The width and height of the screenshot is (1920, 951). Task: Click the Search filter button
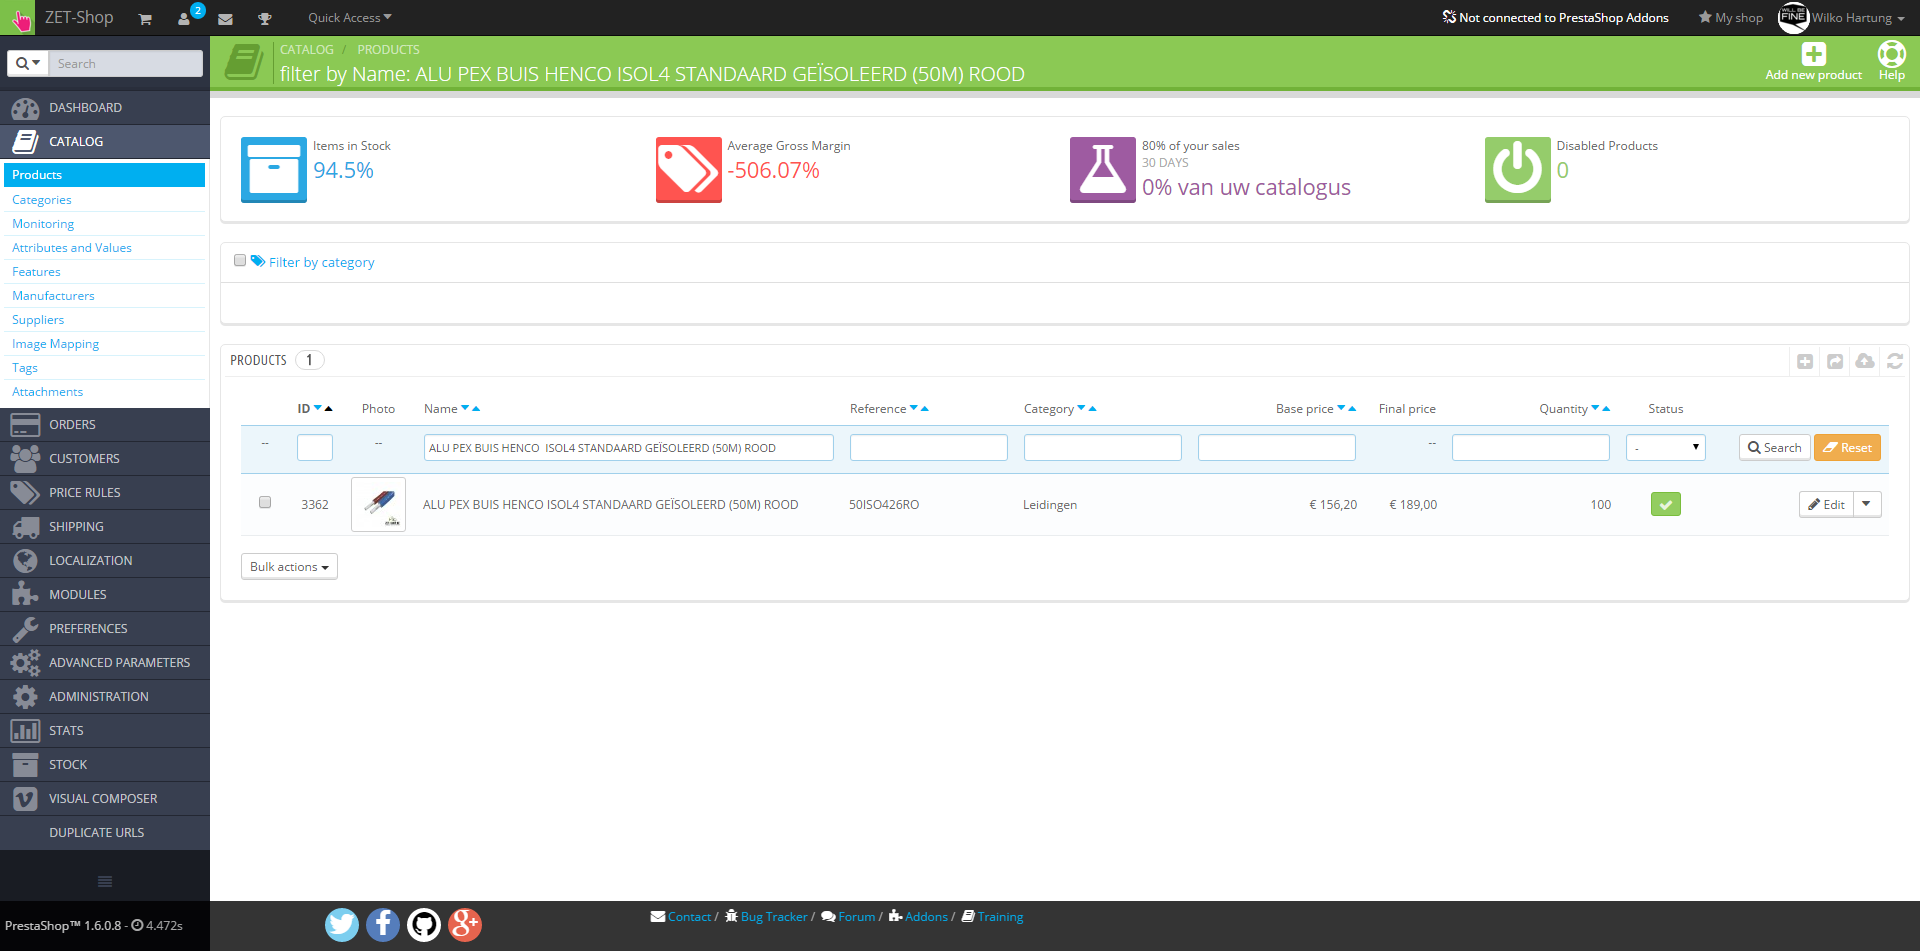1775,448
